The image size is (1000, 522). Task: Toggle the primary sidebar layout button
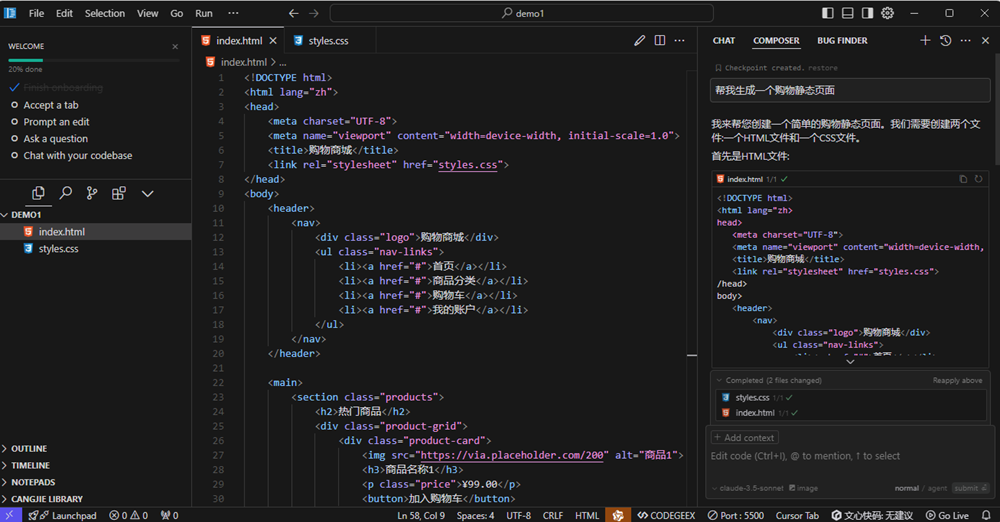coord(828,14)
